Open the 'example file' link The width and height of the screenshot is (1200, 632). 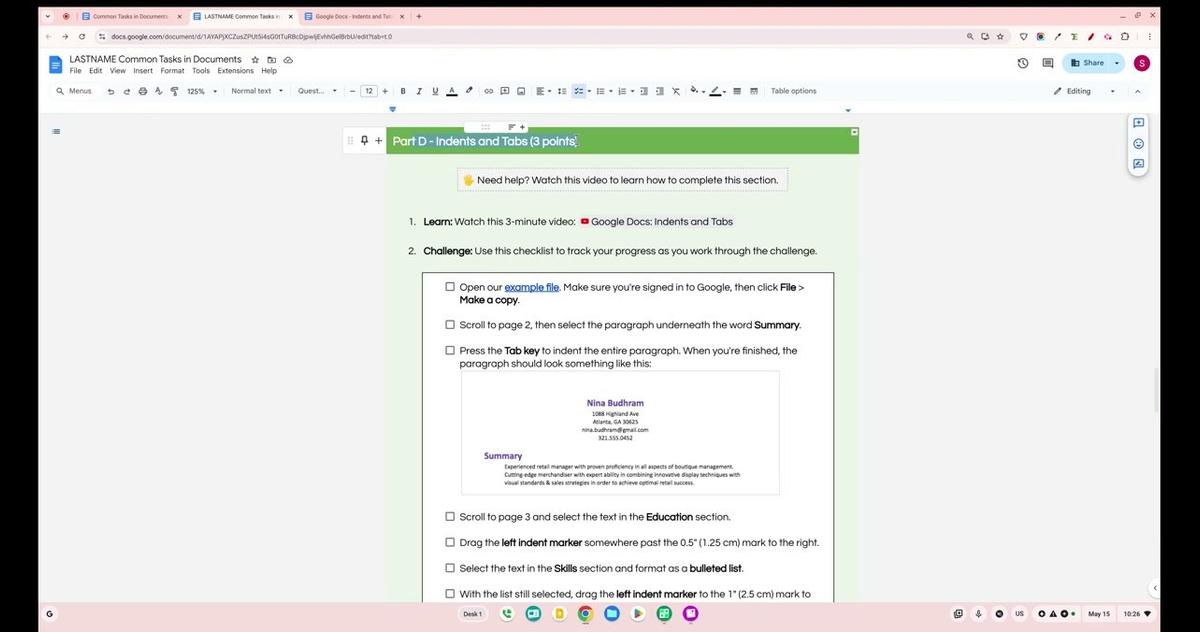click(531, 287)
